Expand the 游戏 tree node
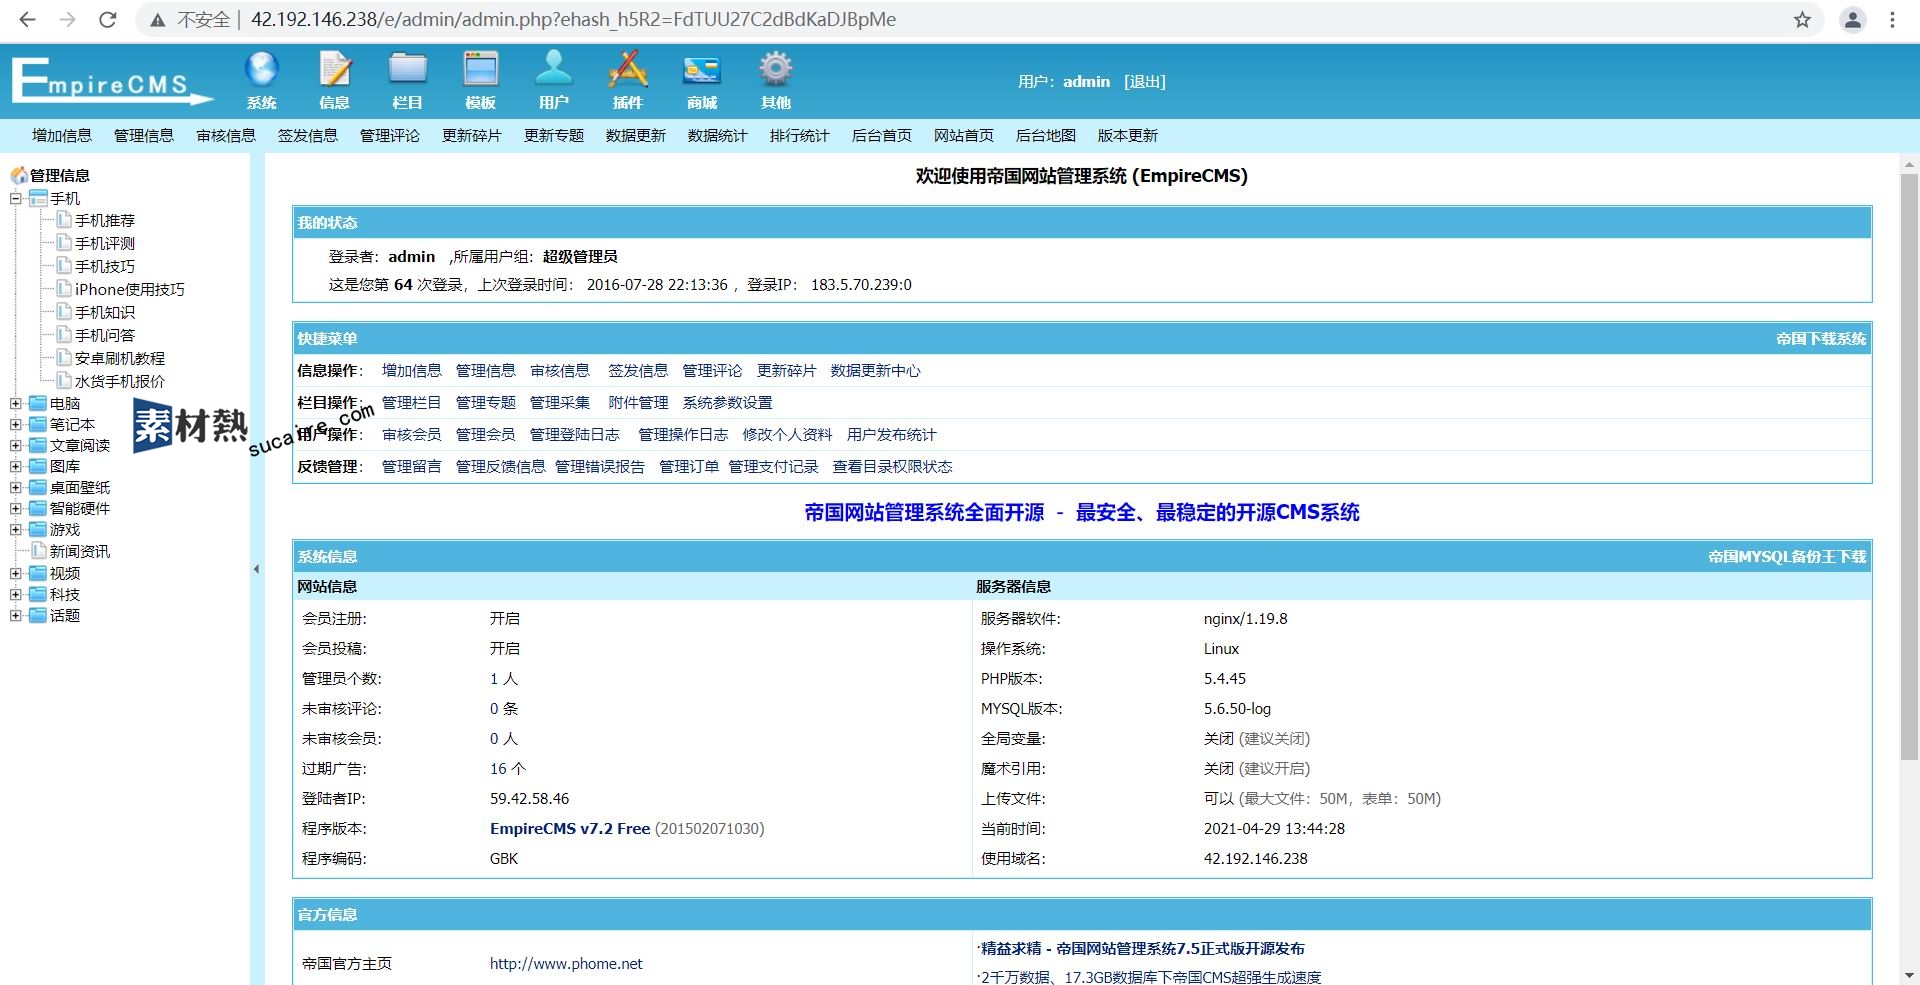1920x985 pixels. click(15, 530)
